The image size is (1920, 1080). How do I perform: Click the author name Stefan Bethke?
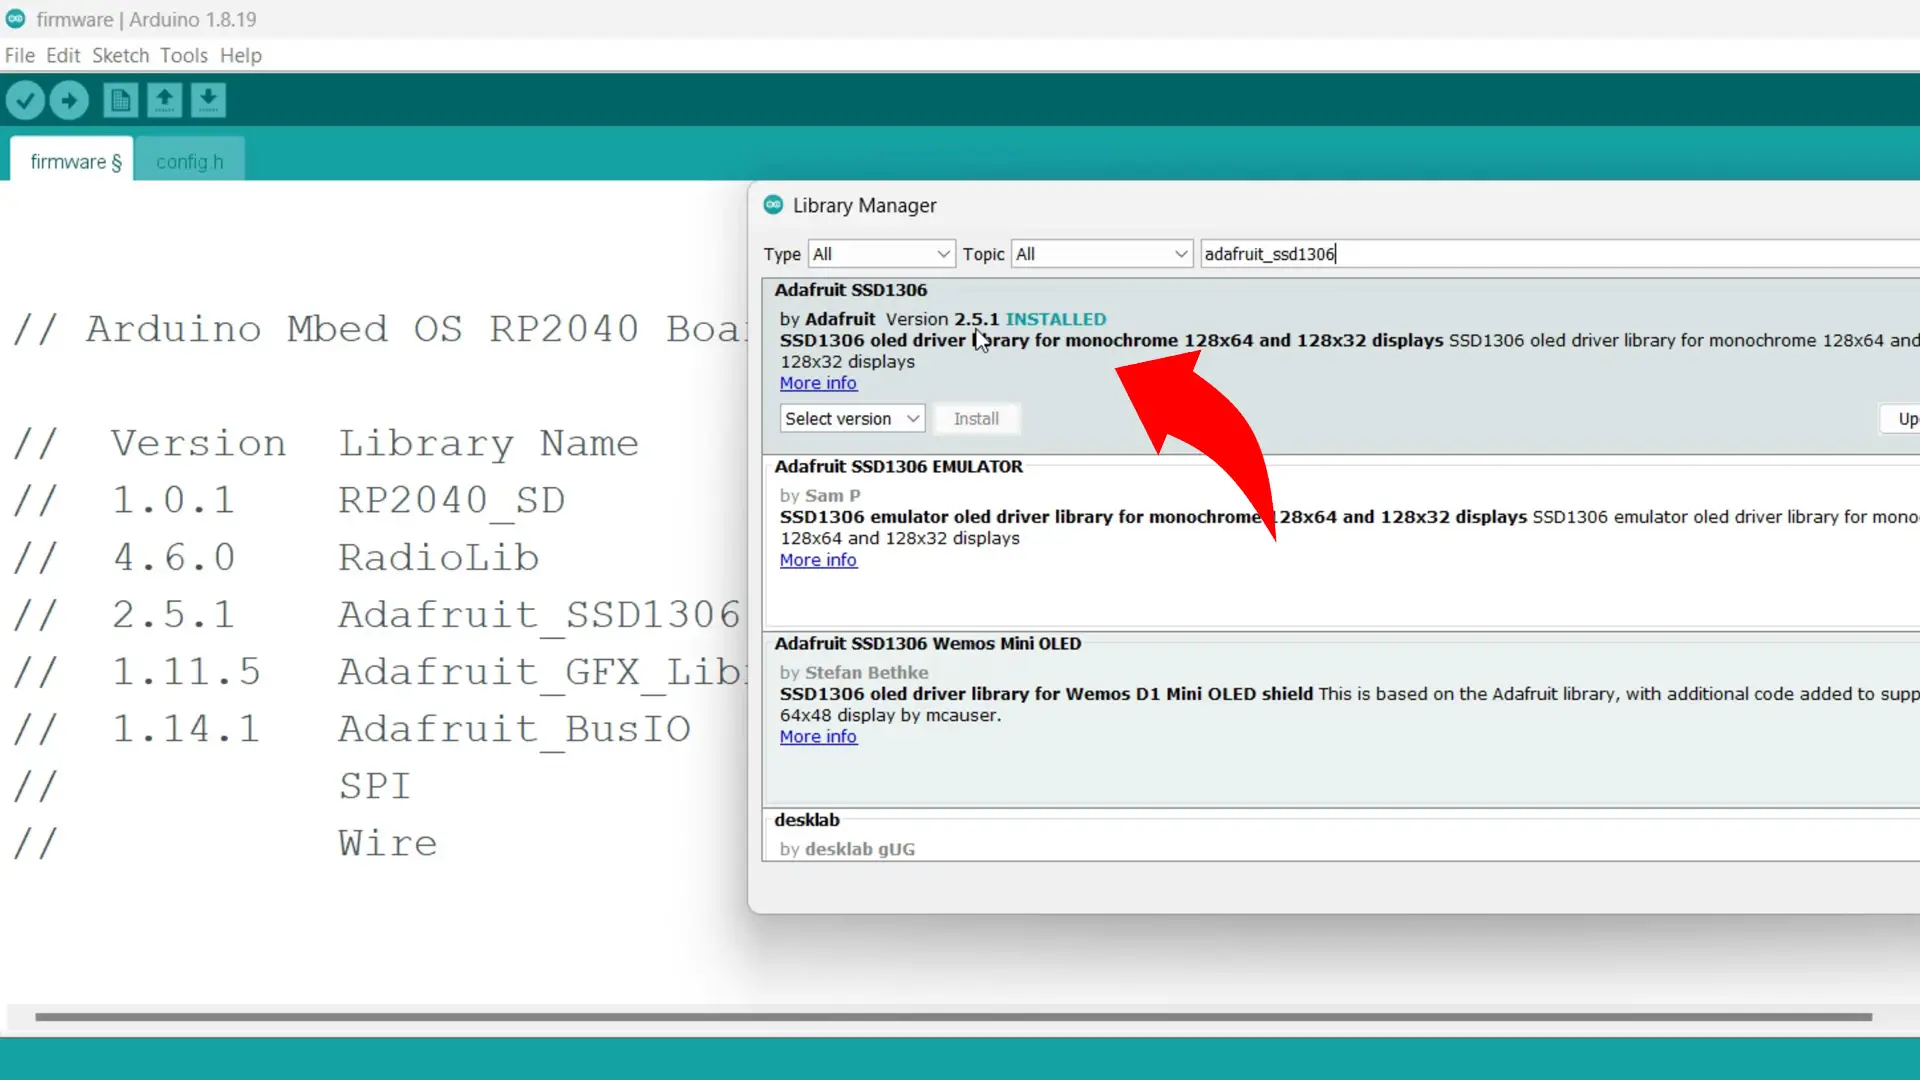pyautogui.click(x=866, y=672)
